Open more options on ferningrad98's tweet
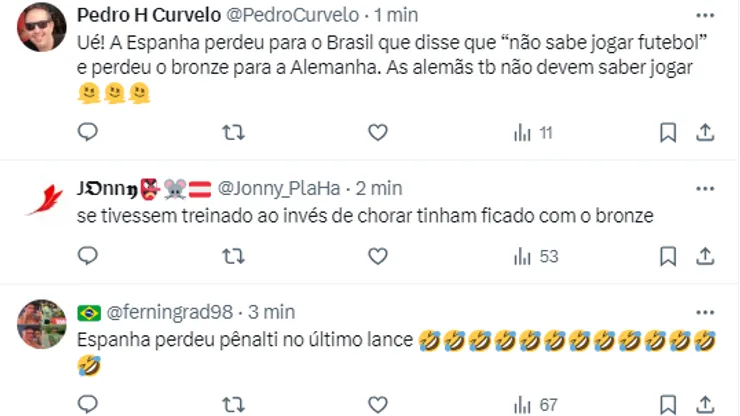The image size is (740, 416). tap(706, 313)
